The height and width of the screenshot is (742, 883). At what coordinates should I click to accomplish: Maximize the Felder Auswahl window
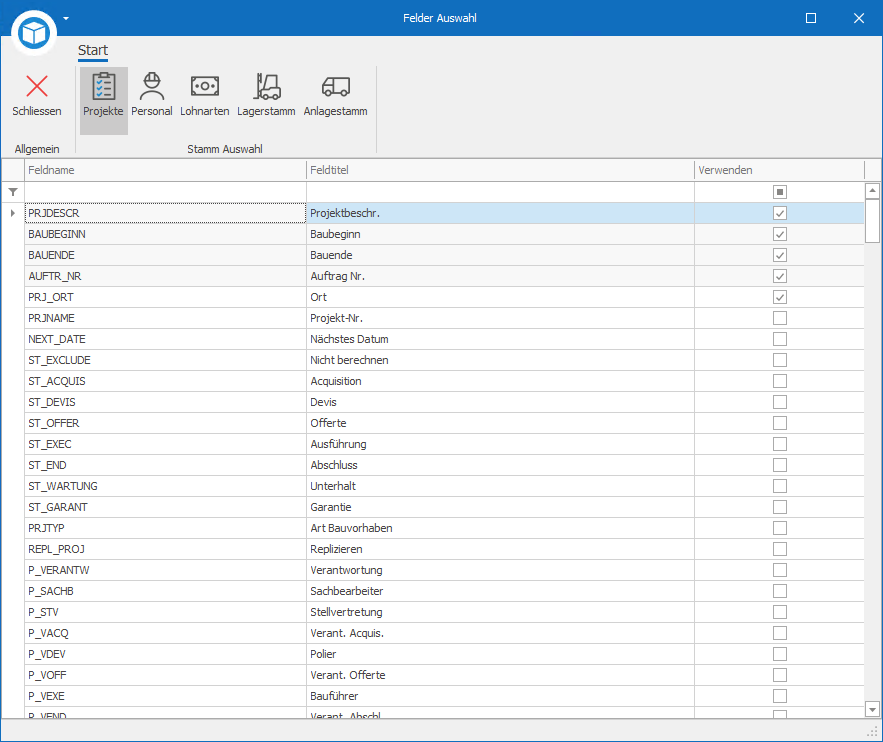point(811,18)
